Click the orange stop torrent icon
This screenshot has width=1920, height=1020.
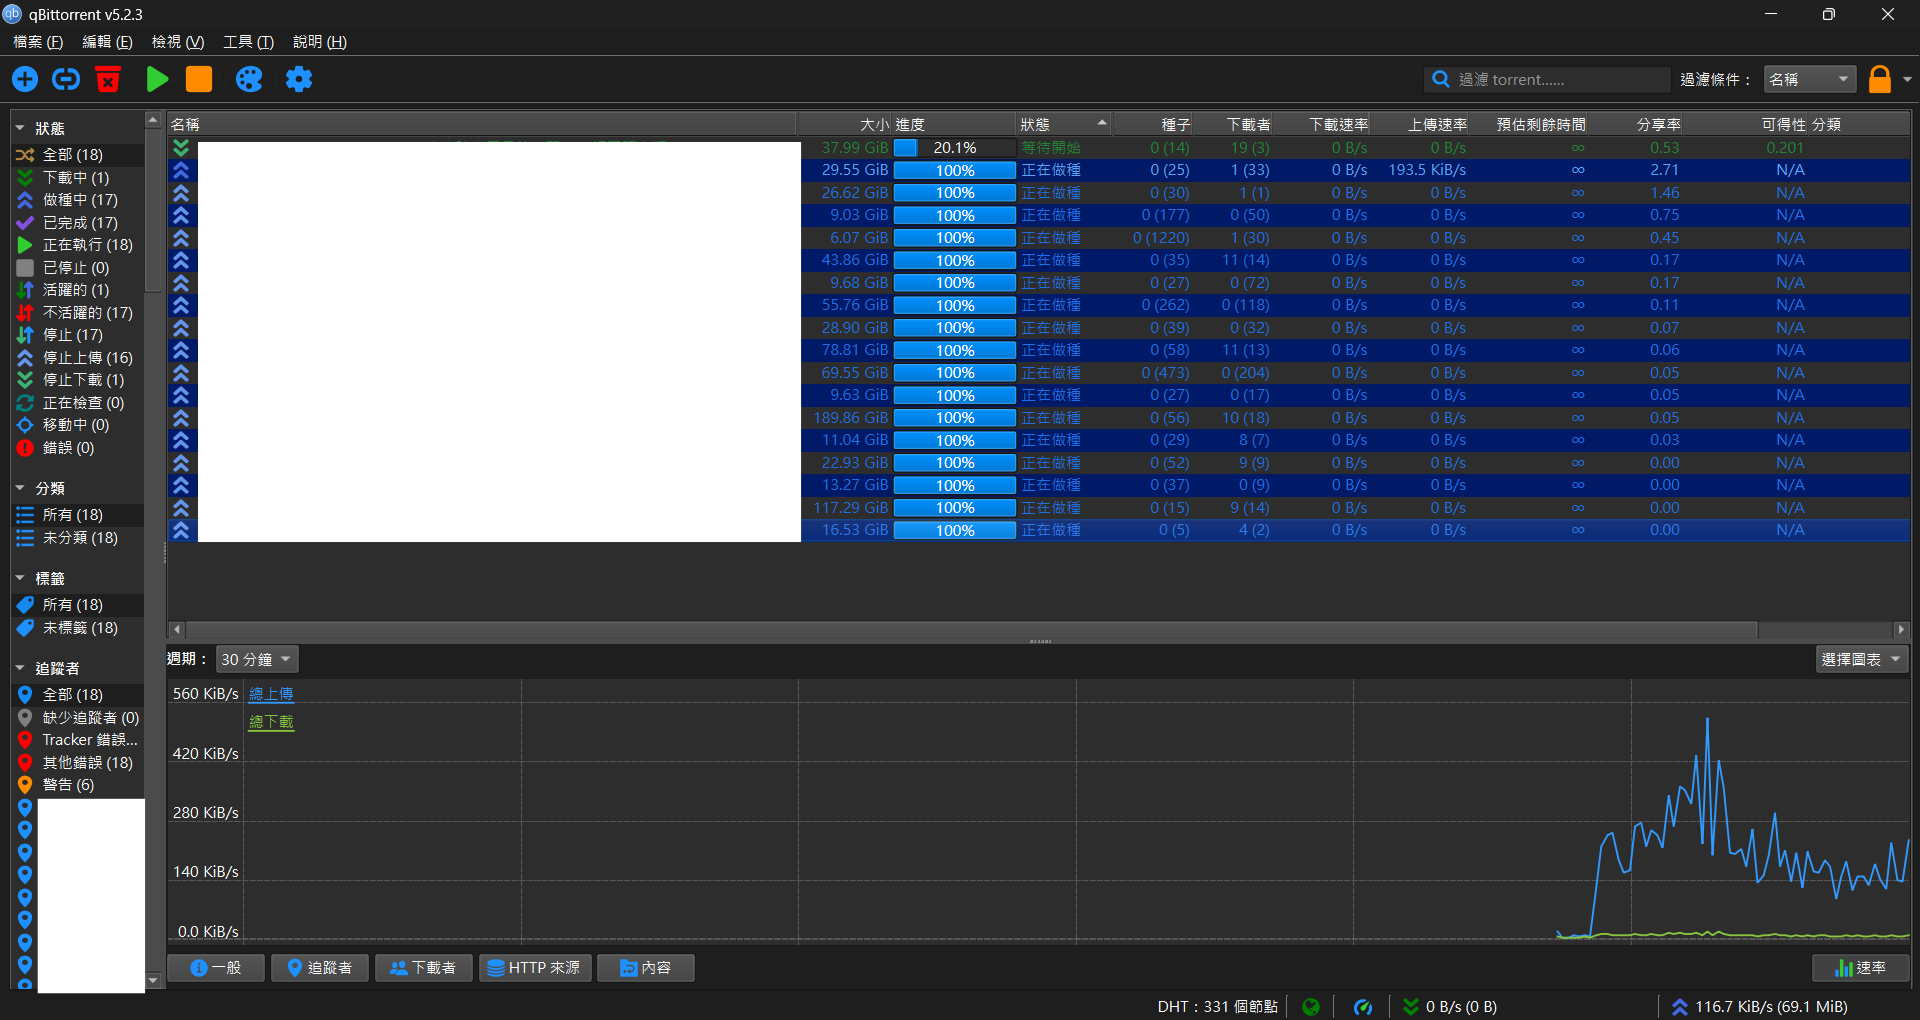pos(199,79)
